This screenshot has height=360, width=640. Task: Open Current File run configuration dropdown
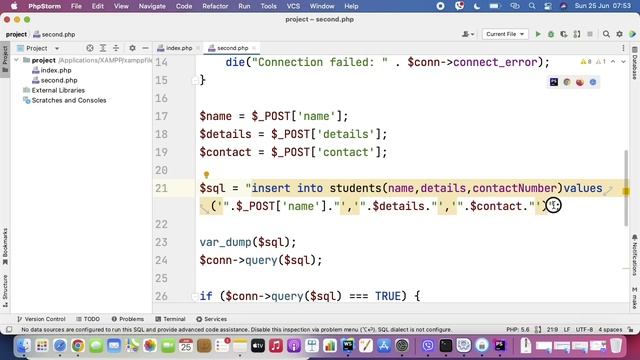tap(505, 34)
